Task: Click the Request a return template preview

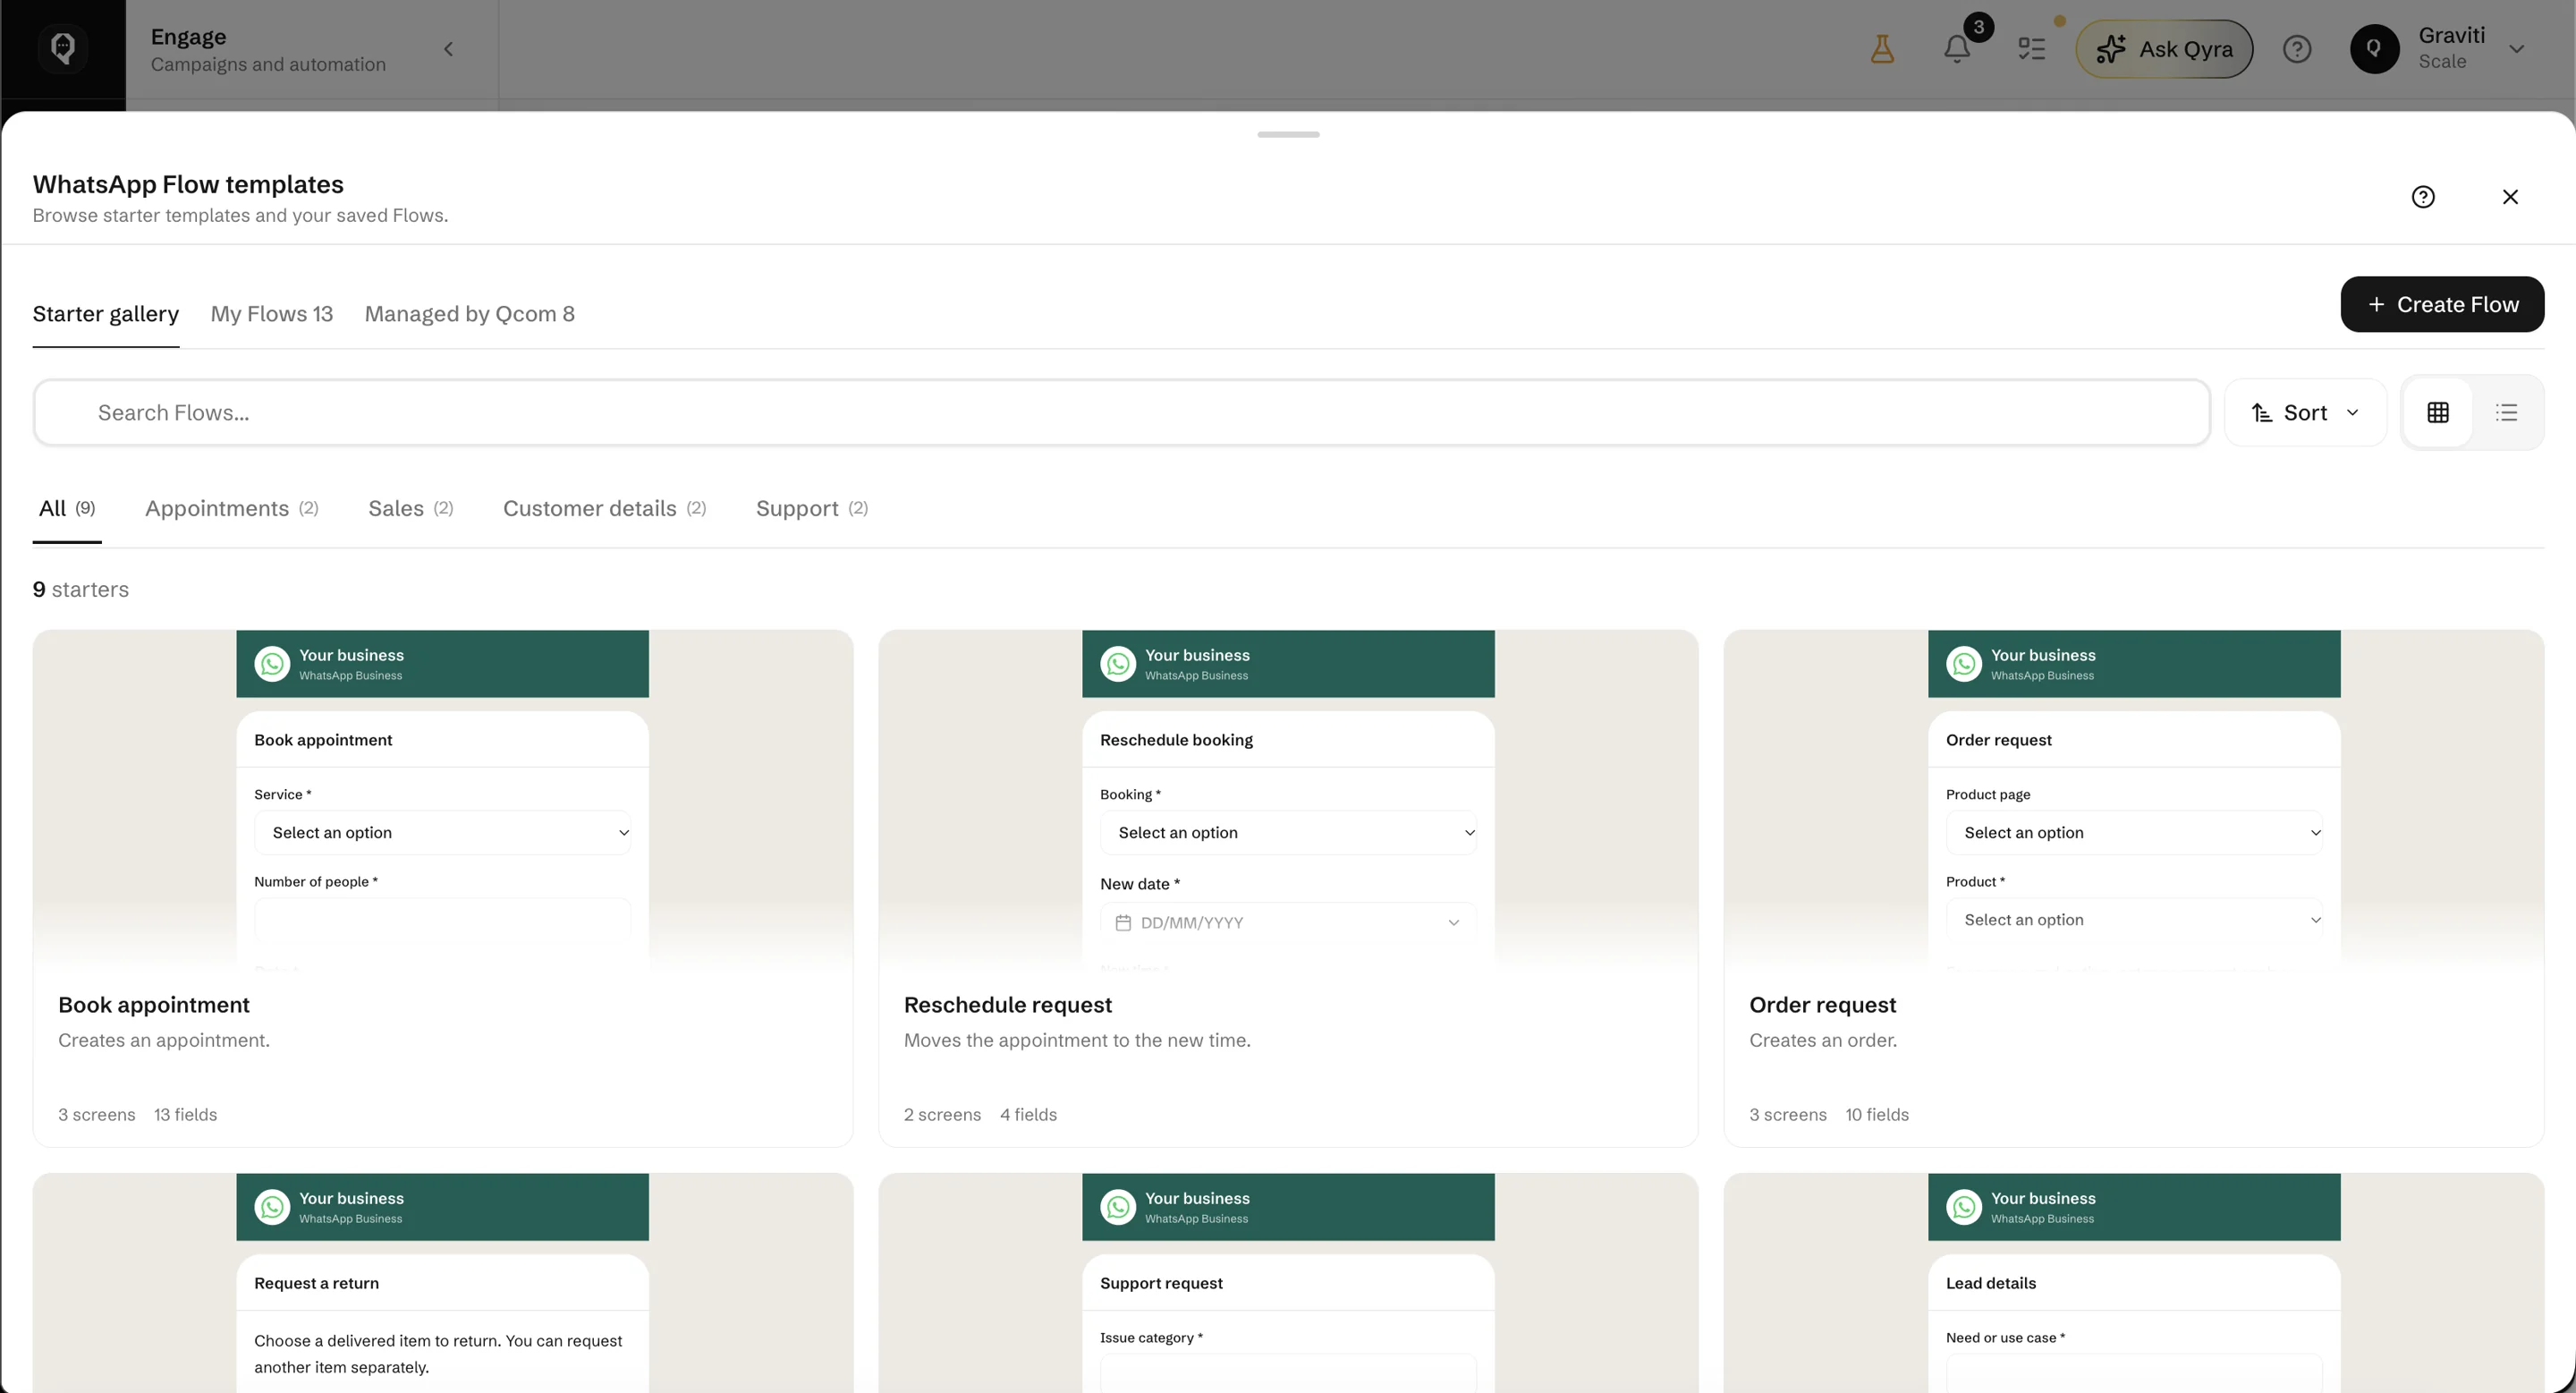Action: [443, 1284]
